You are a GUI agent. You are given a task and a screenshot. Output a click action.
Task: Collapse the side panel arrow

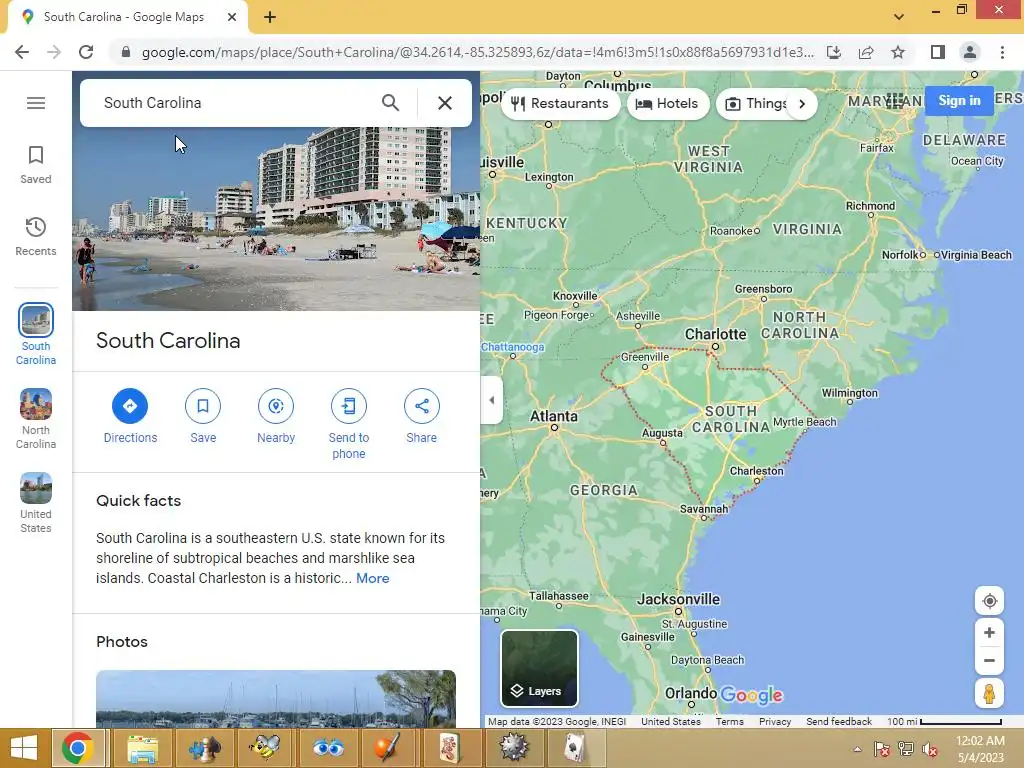pos(492,400)
